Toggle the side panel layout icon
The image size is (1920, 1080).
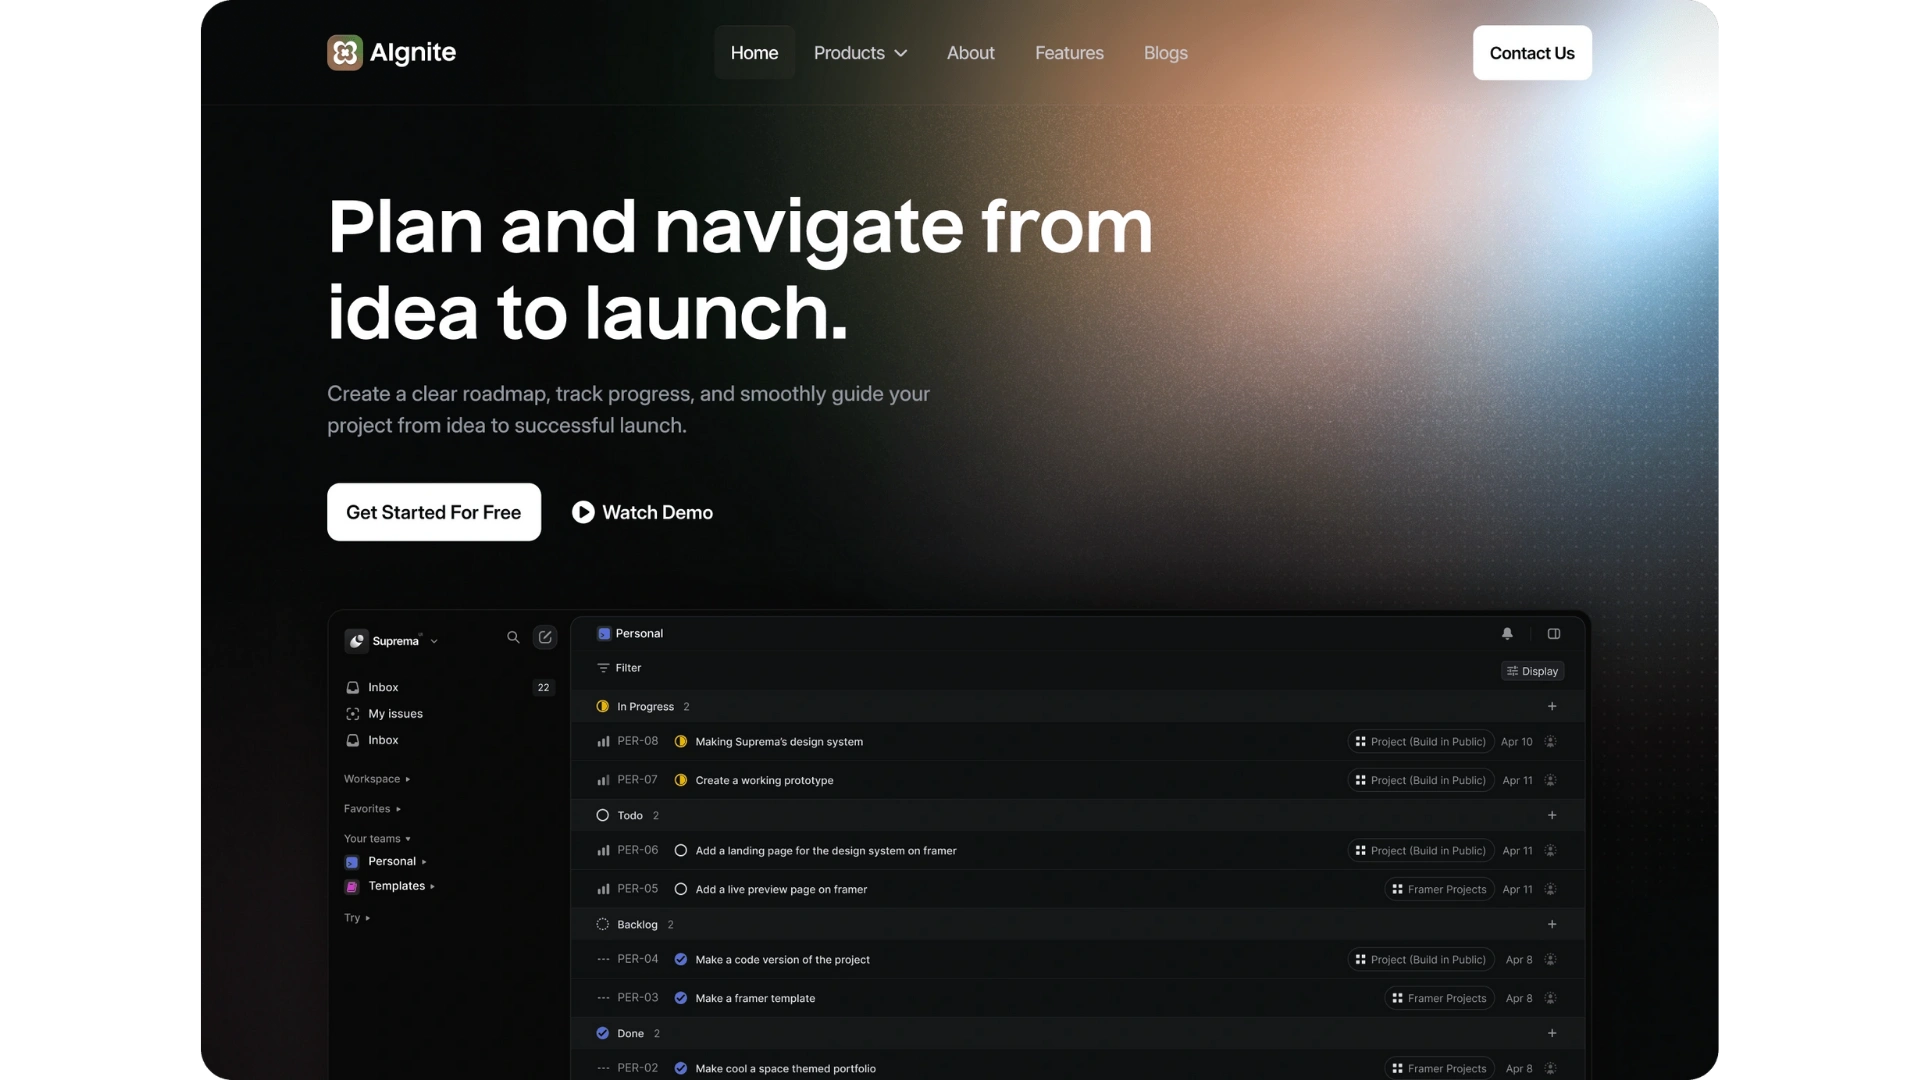(1554, 634)
